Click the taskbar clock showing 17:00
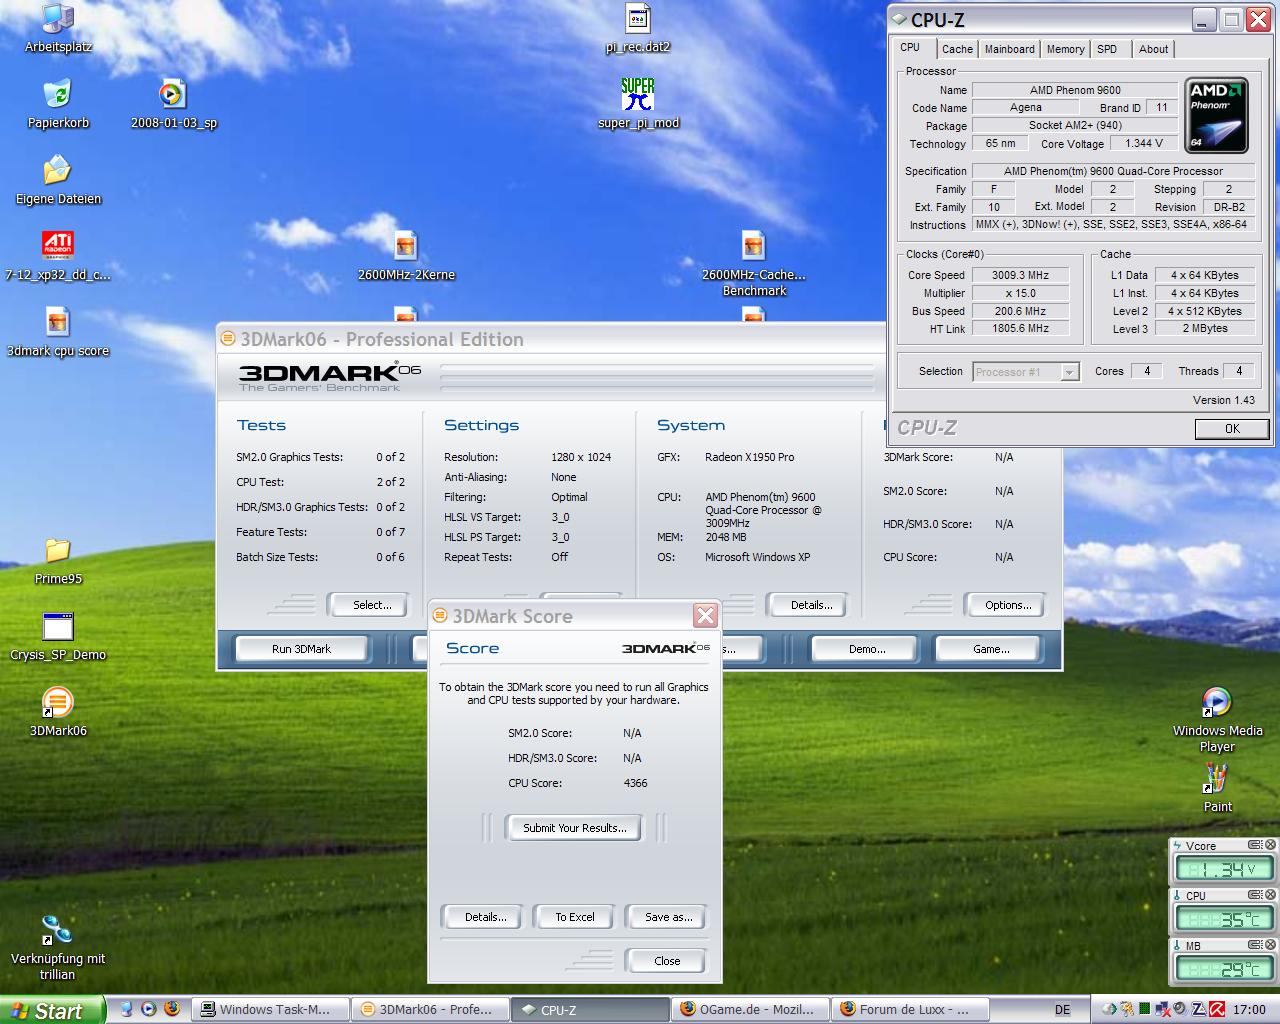 pos(1249,1010)
